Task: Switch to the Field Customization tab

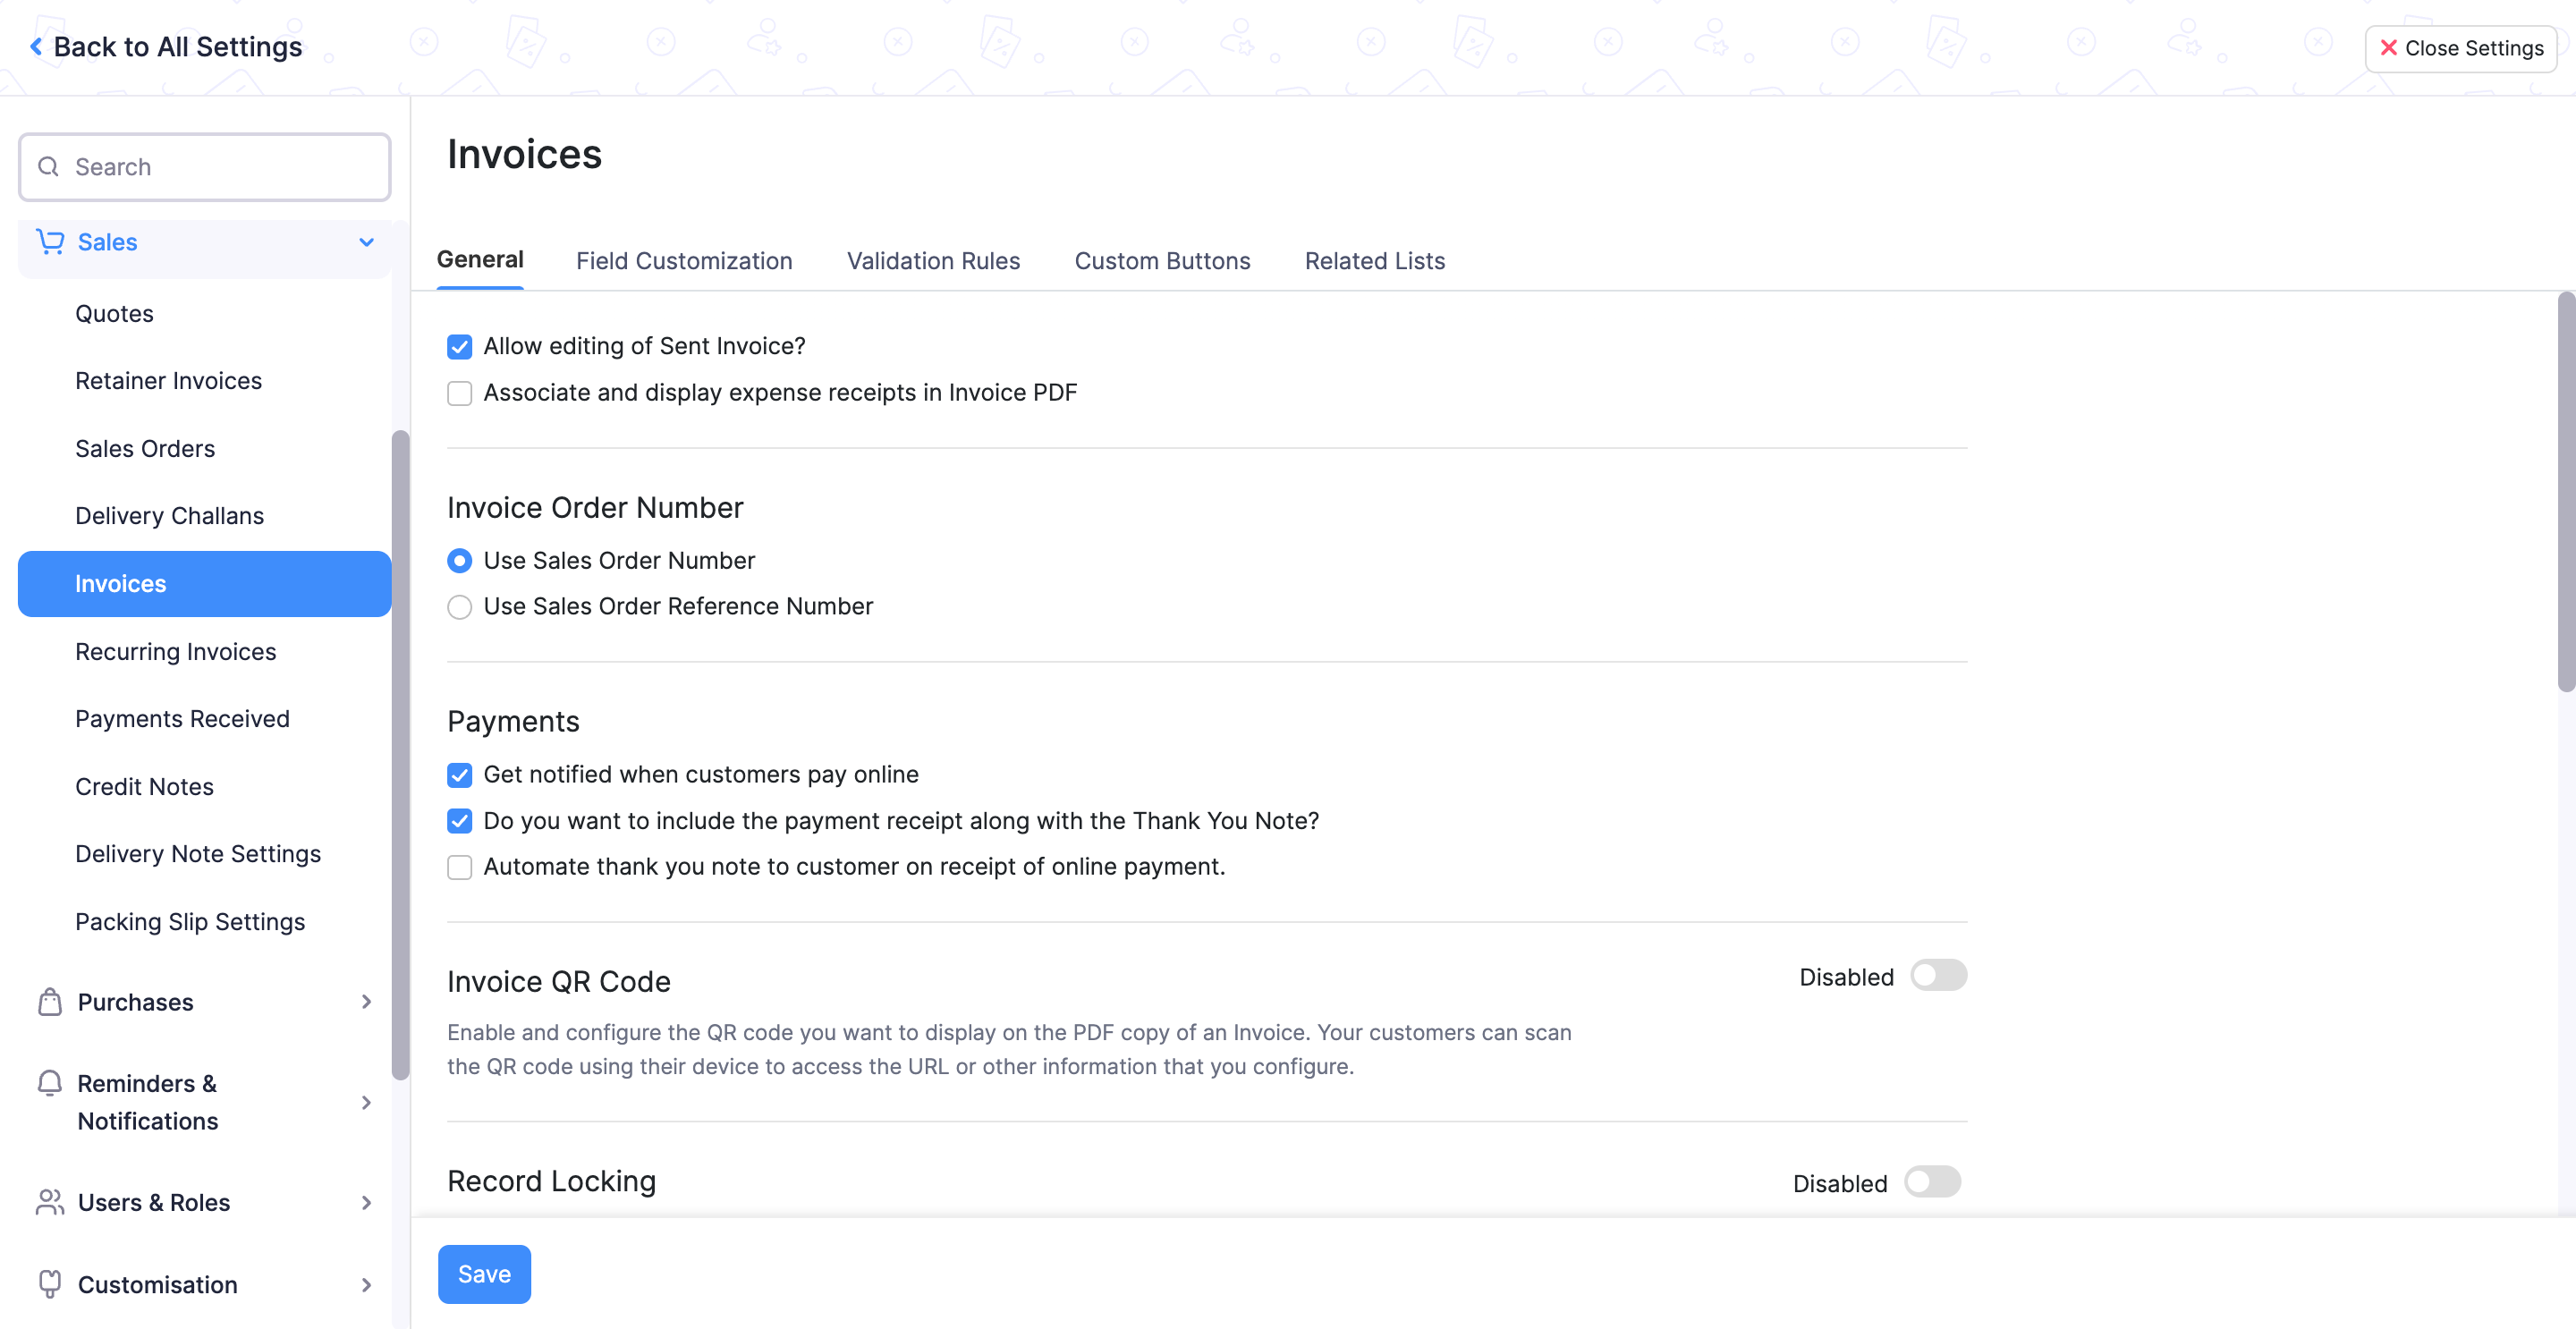Action: pyautogui.click(x=684, y=261)
